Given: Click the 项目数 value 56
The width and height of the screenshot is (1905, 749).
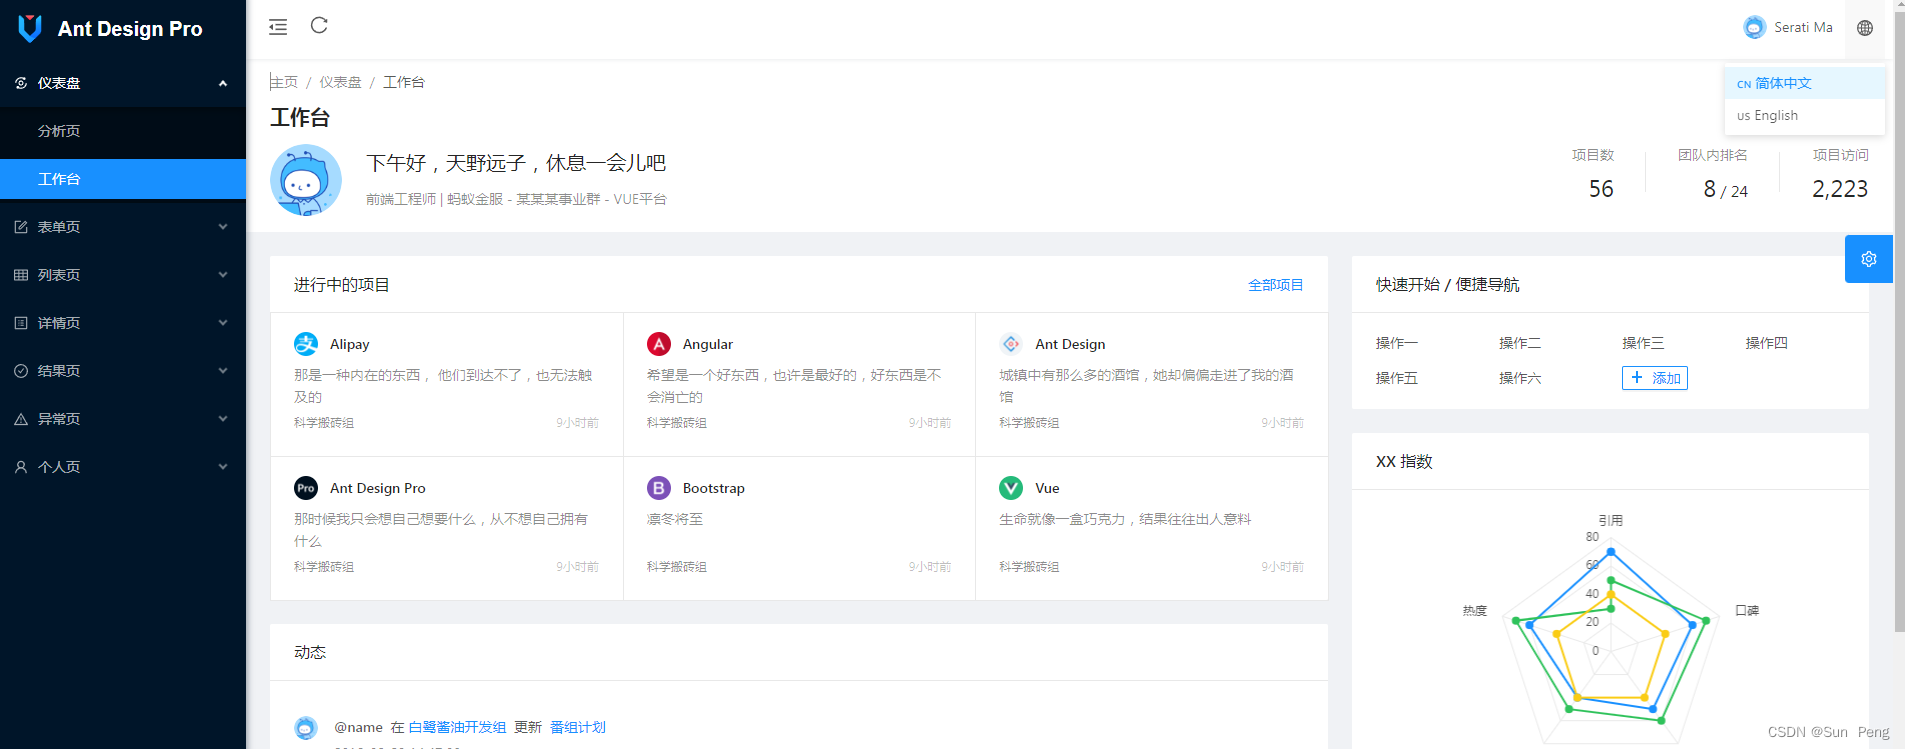Looking at the screenshot, I should (x=1601, y=189).
